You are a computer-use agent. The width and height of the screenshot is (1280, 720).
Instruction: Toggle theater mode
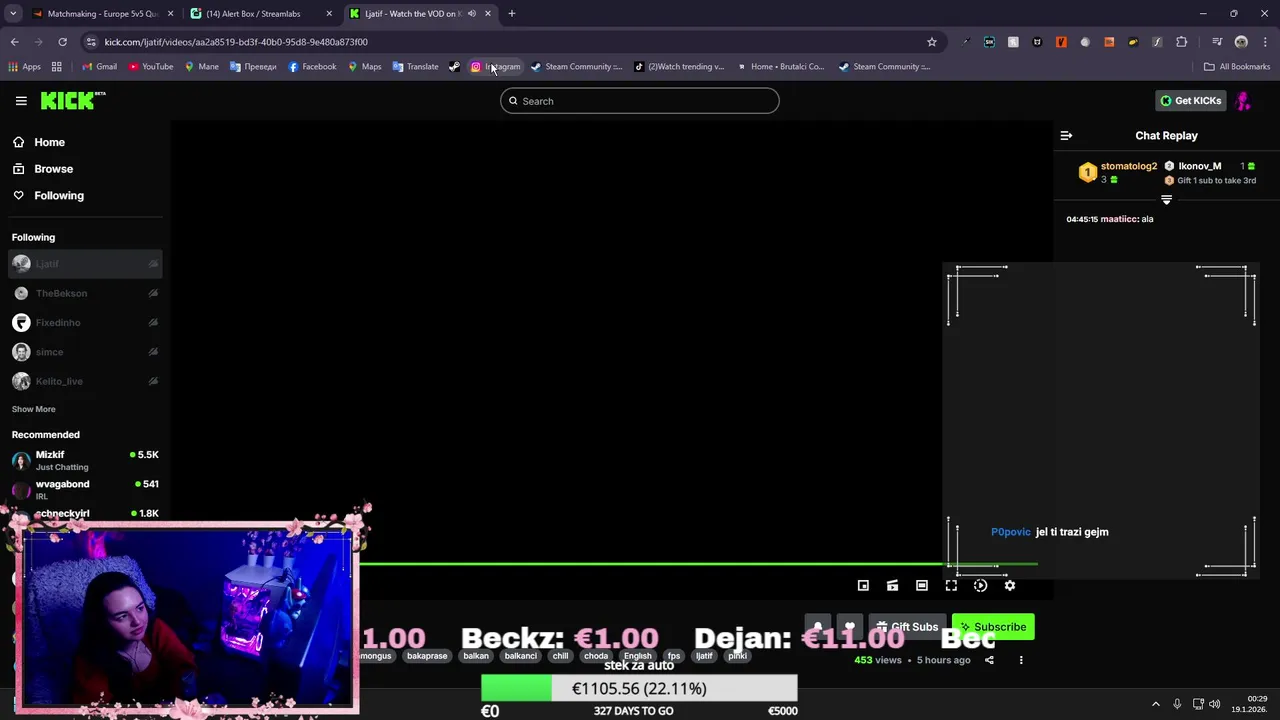pyautogui.click(x=922, y=586)
